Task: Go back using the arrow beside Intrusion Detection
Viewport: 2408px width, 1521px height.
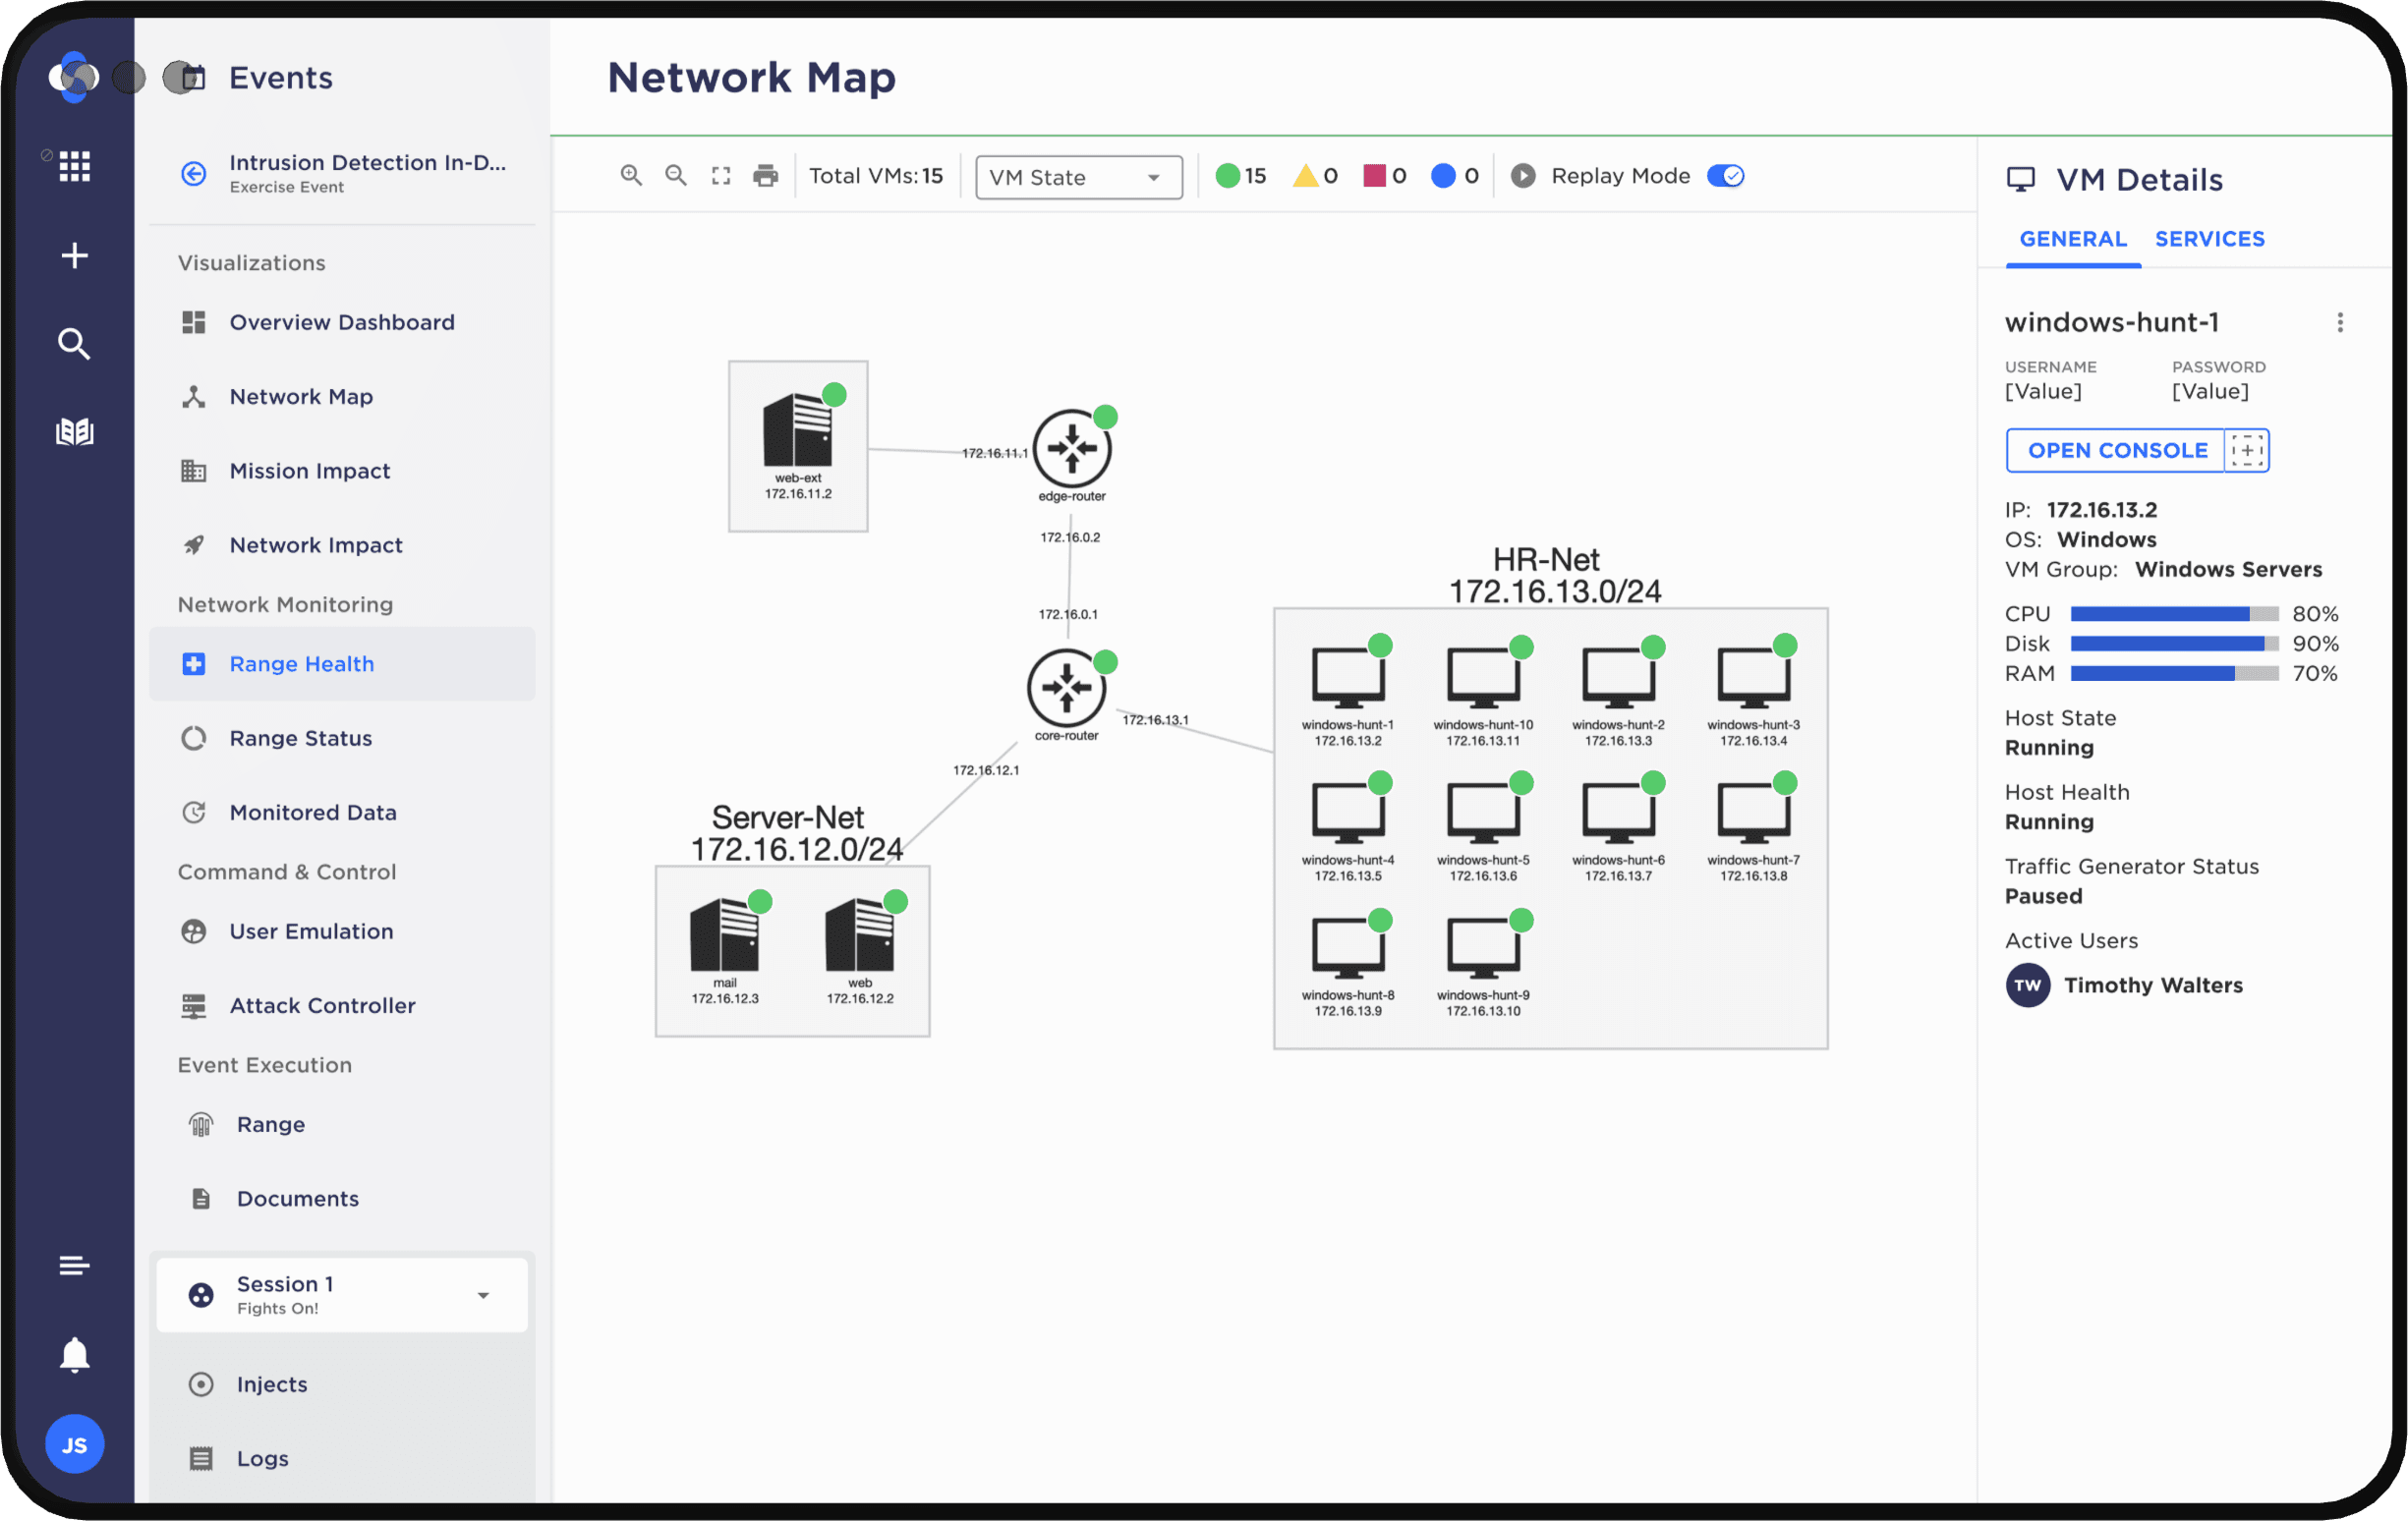Action: point(194,173)
